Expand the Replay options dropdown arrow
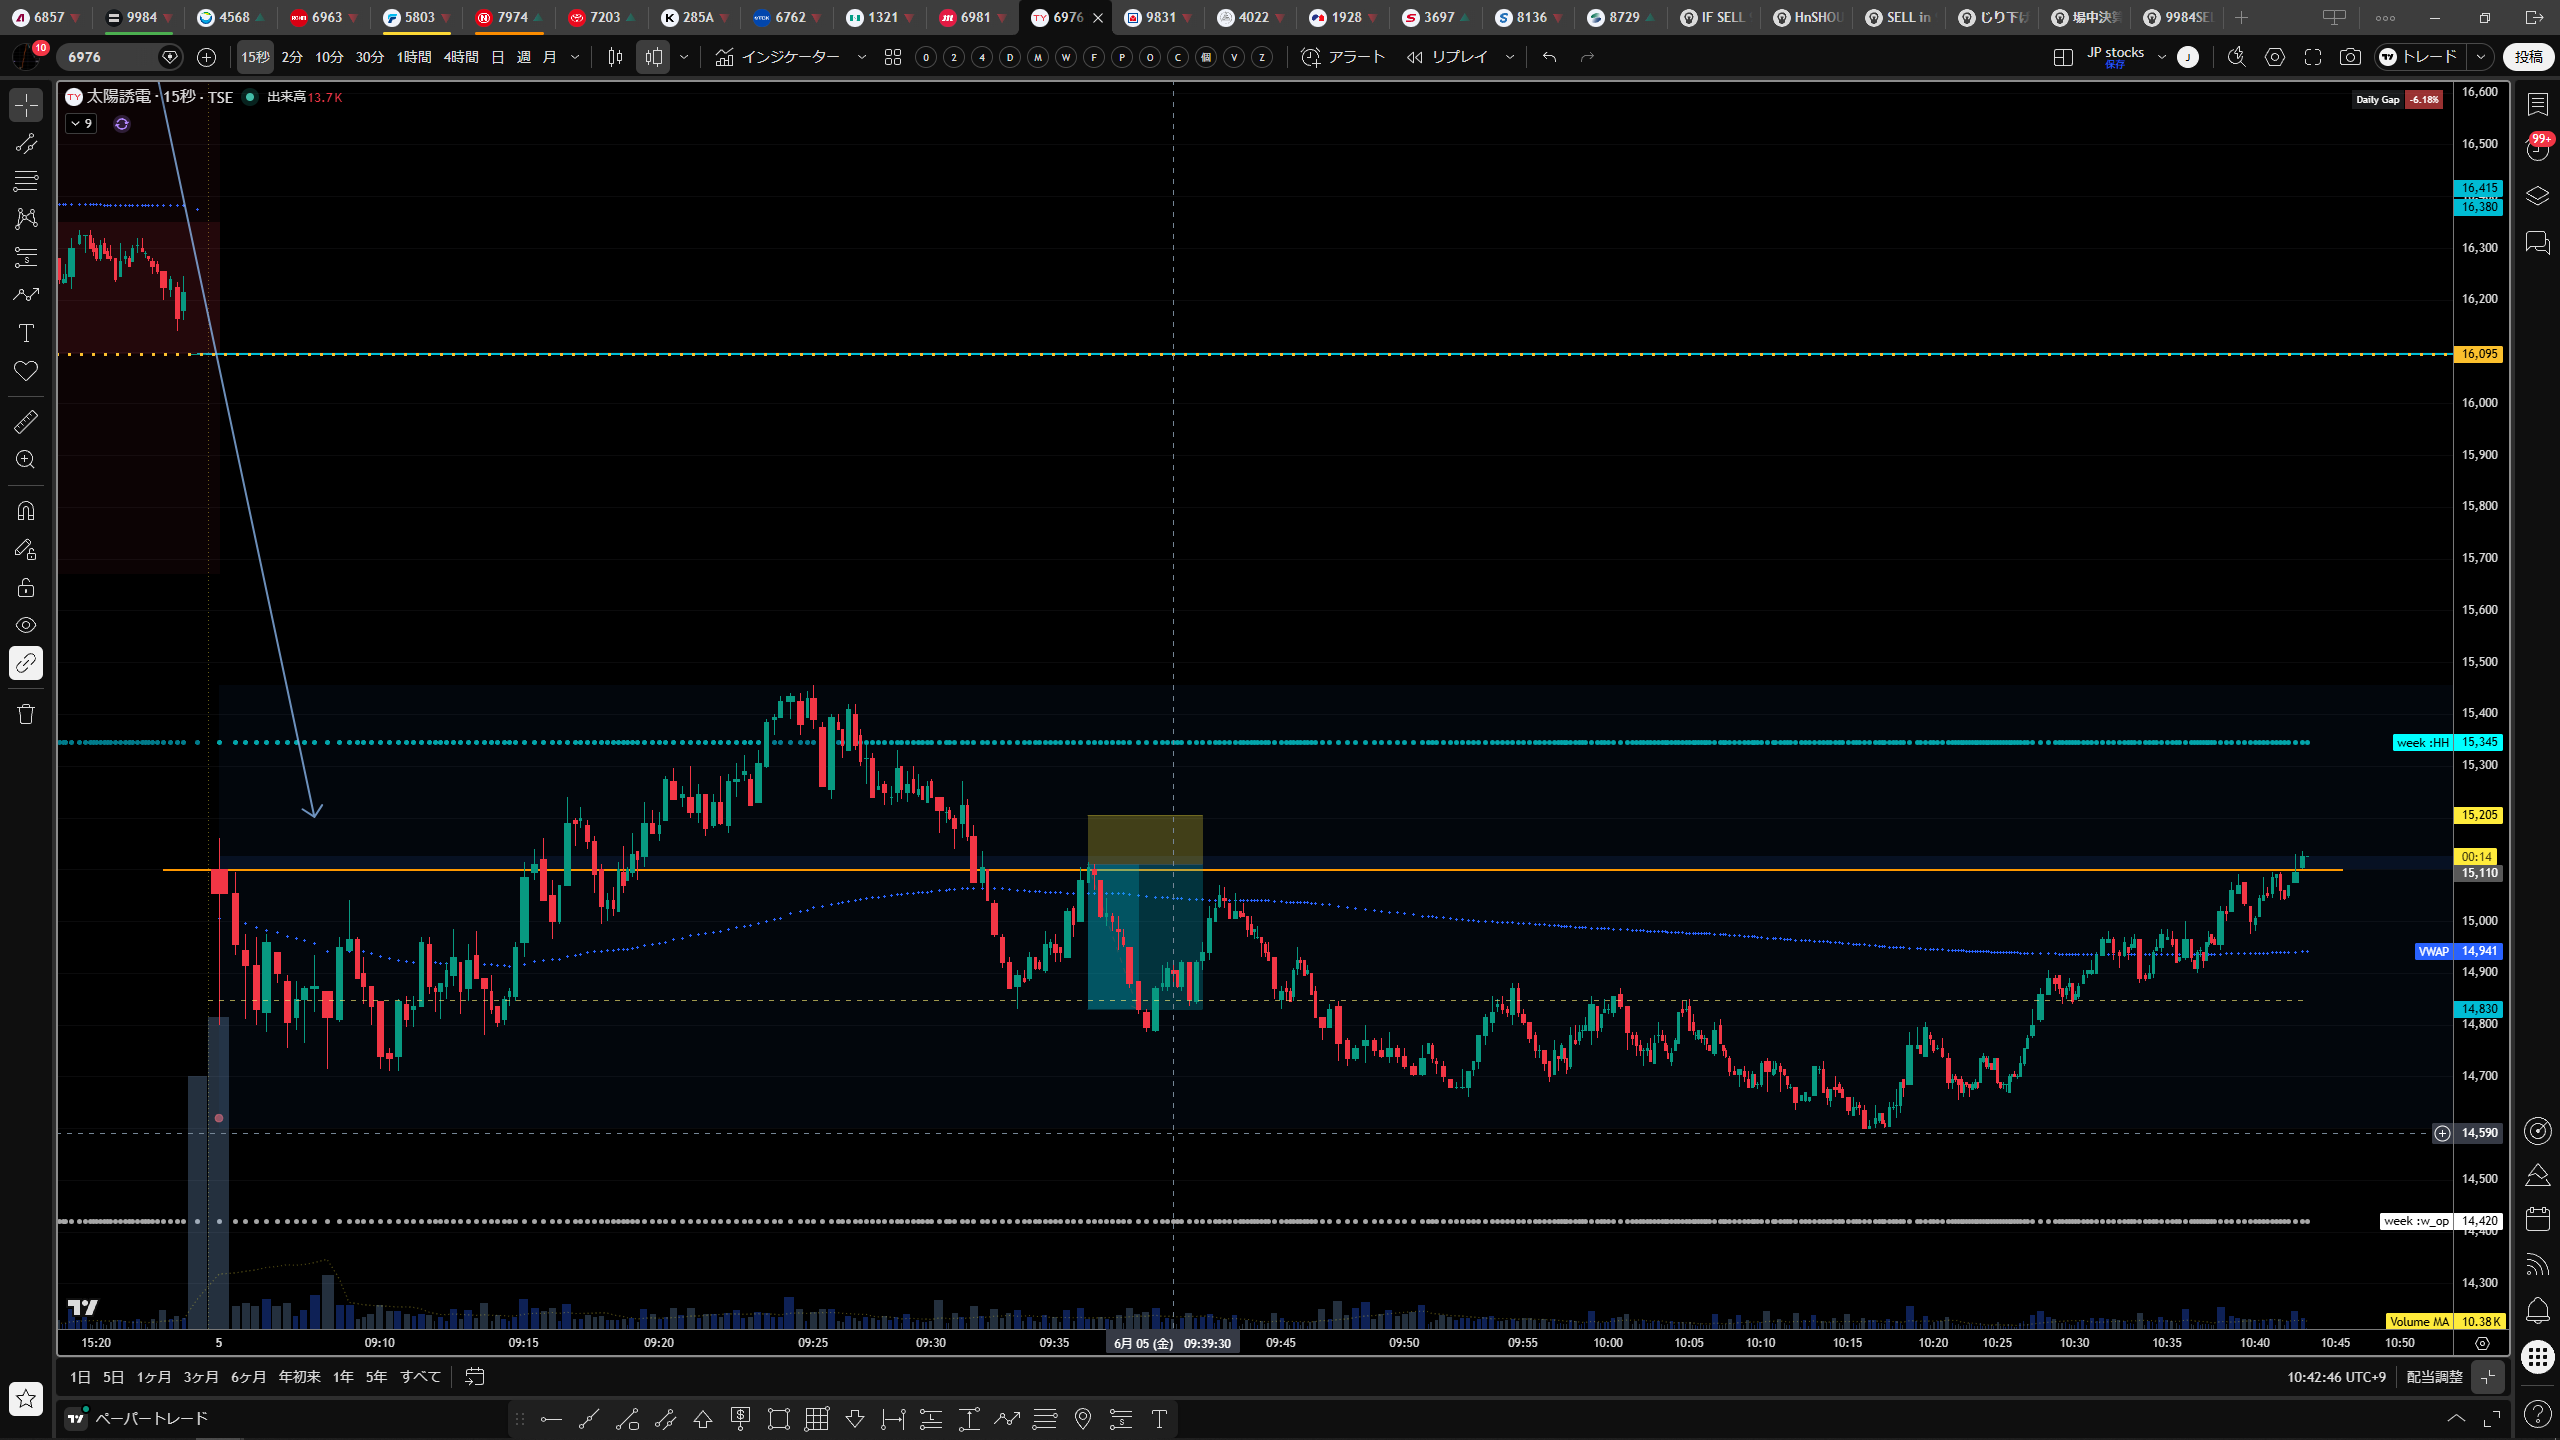The height and width of the screenshot is (1440, 2560). pyautogui.click(x=1510, y=57)
